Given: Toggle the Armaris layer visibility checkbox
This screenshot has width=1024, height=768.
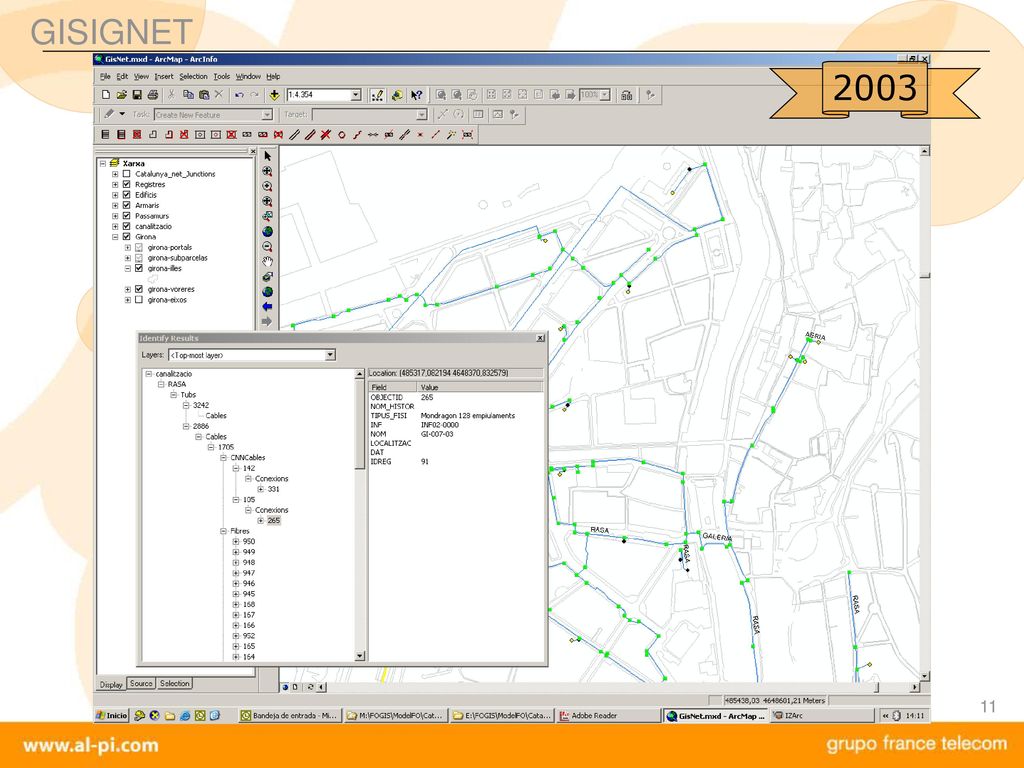Looking at the screenshot, I should point(127,206).
